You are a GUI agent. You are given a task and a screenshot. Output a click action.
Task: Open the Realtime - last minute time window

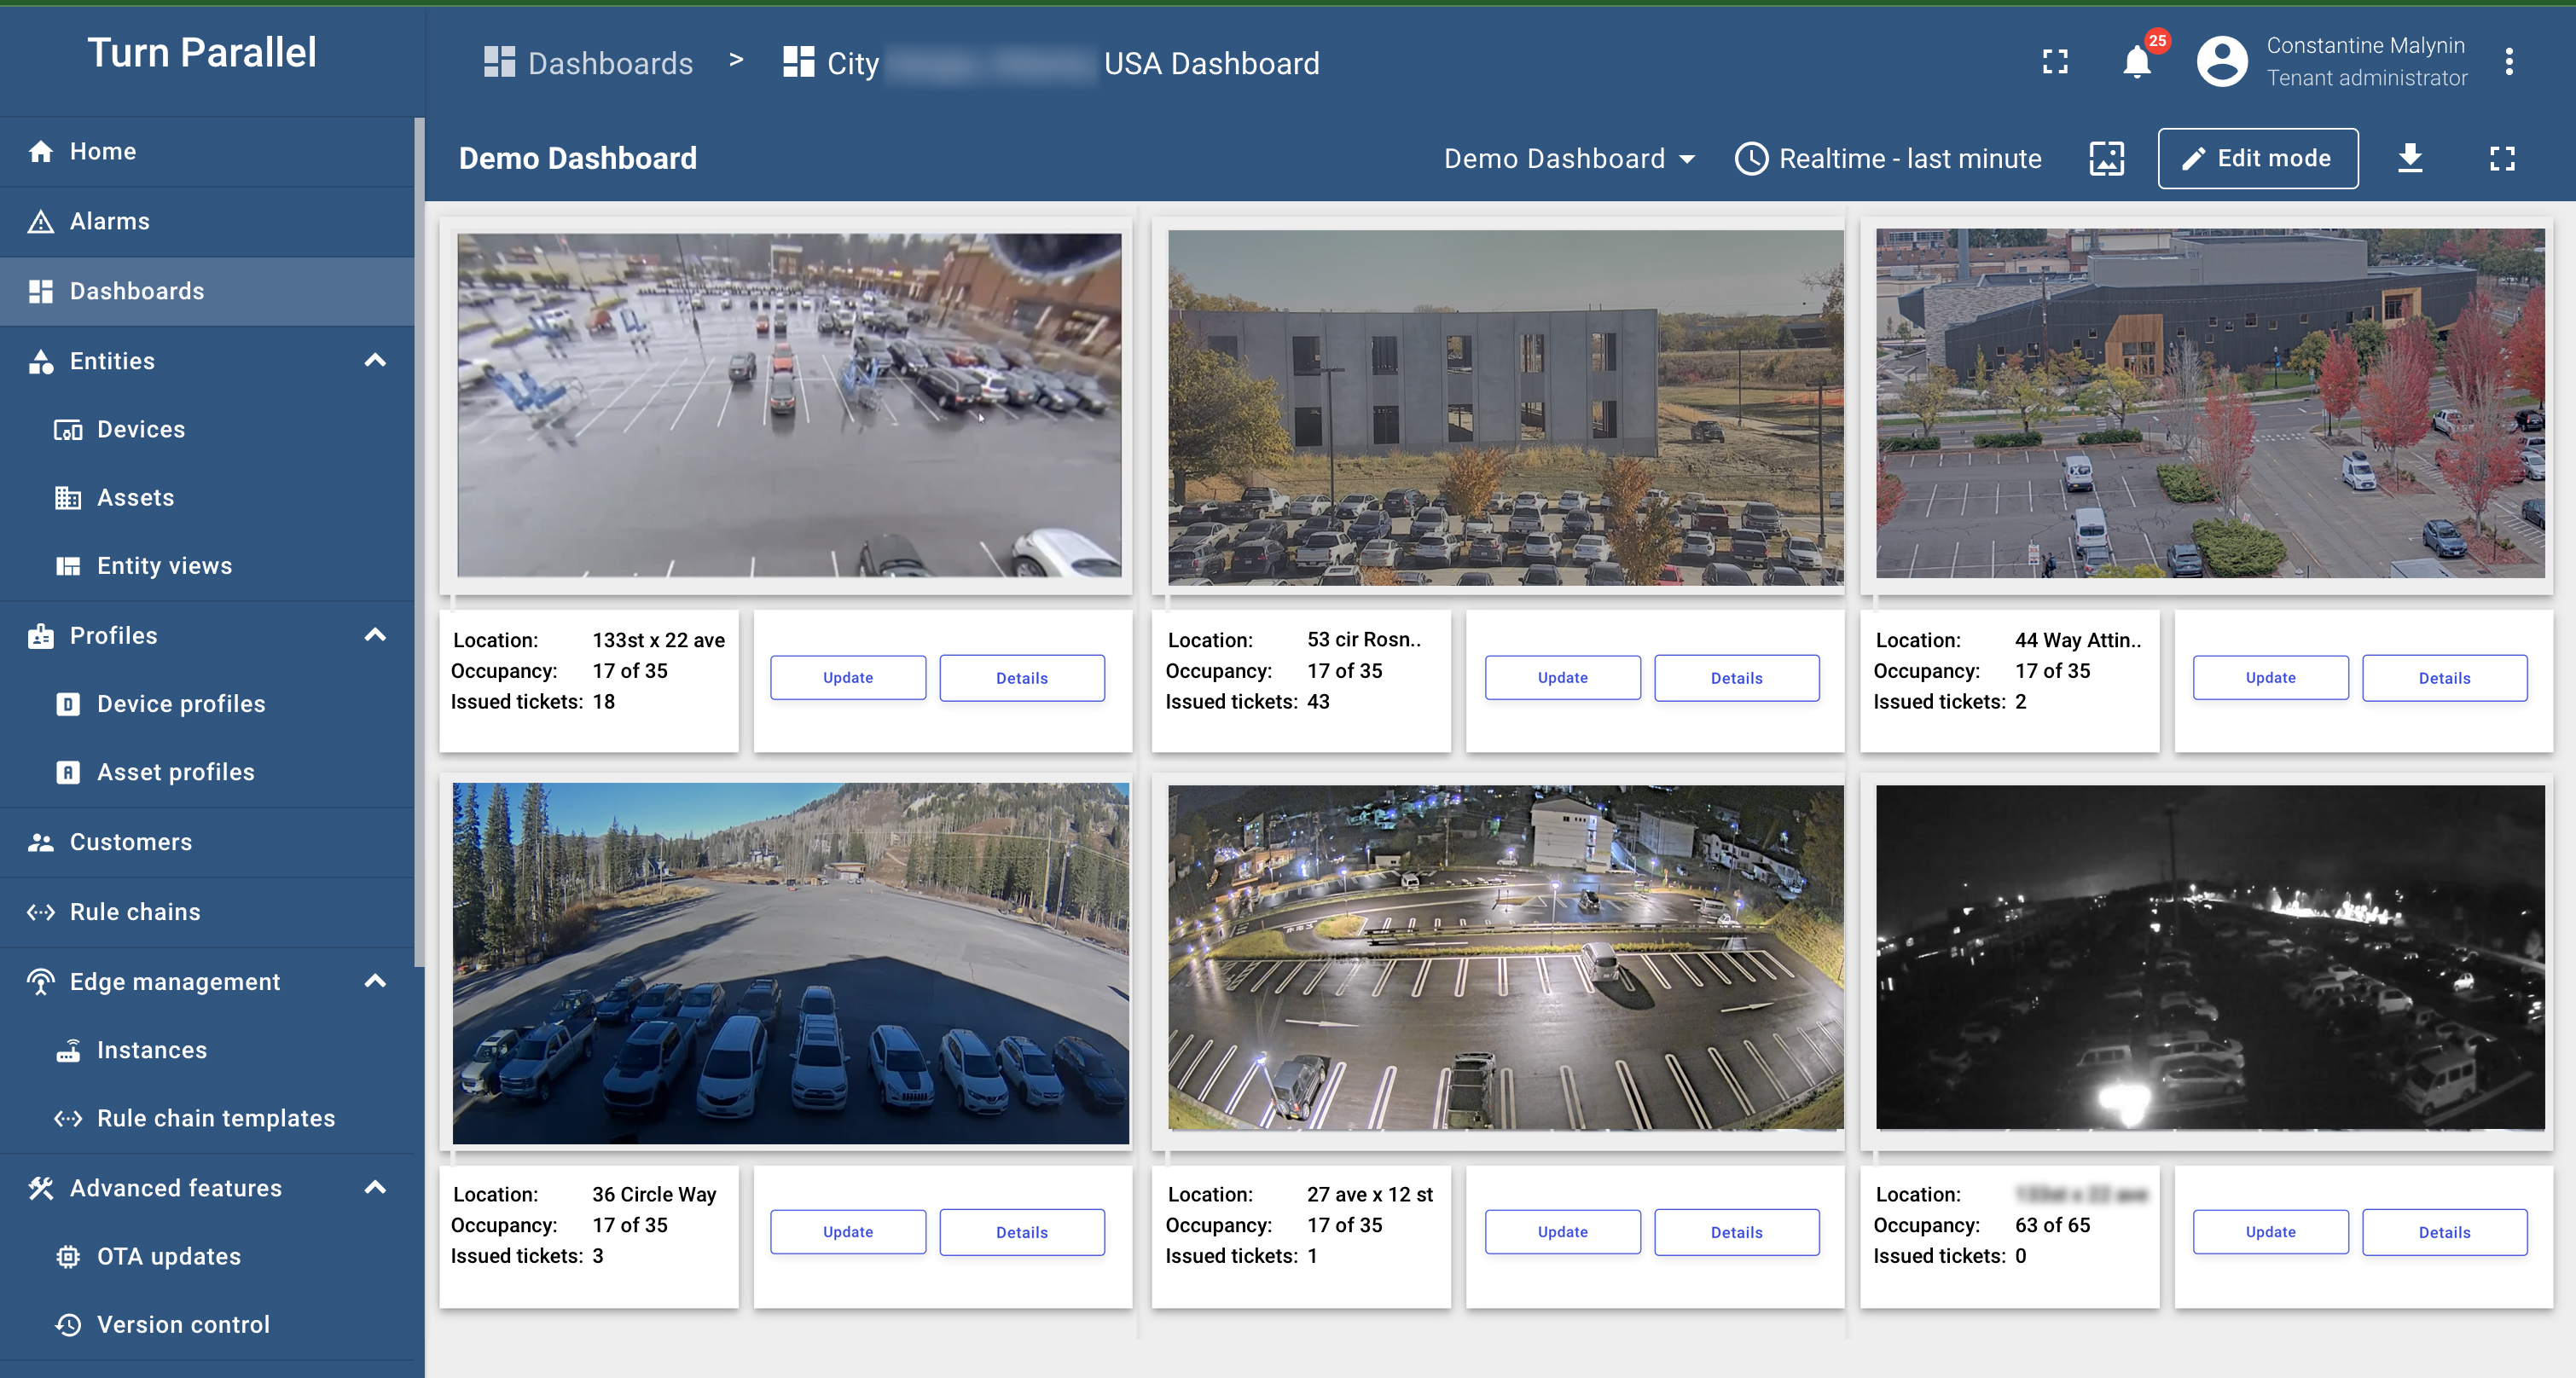point(1888,158)
